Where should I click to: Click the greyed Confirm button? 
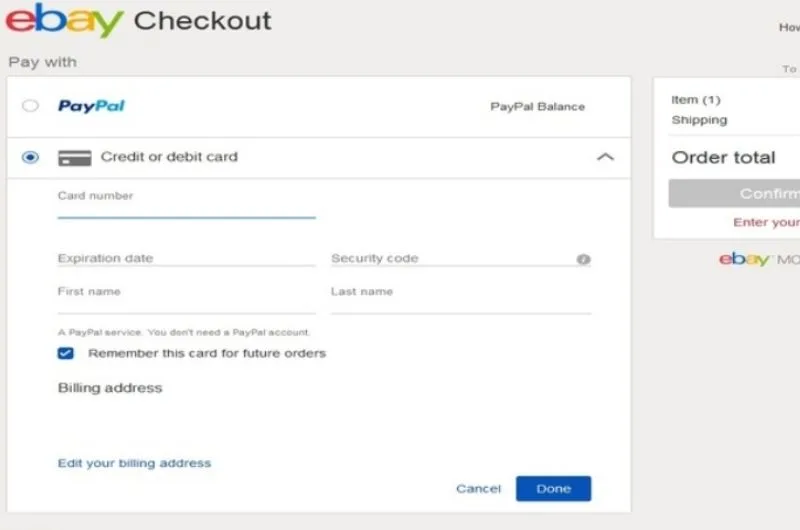[x=735, y=194]
